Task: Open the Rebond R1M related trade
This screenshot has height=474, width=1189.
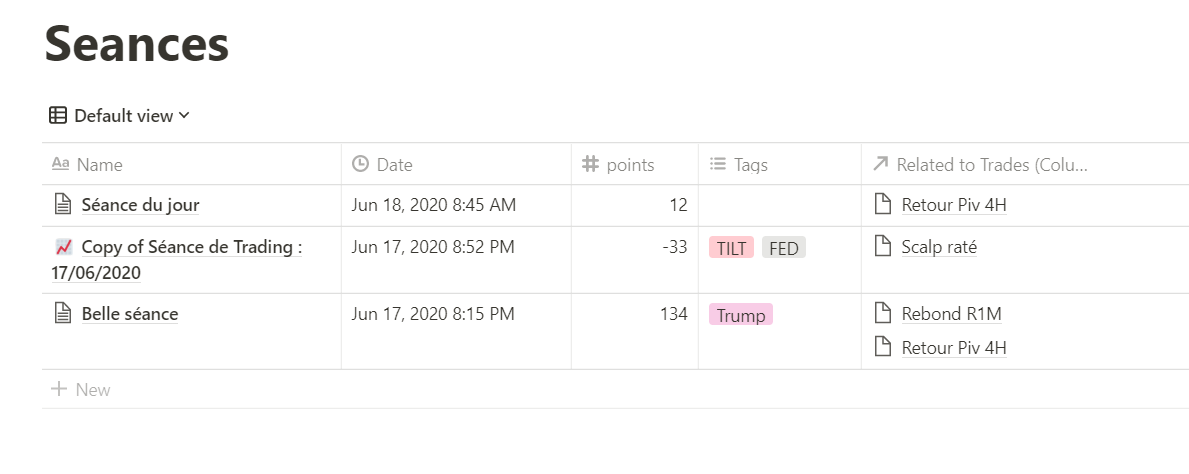Action: [x=950, y=315]
